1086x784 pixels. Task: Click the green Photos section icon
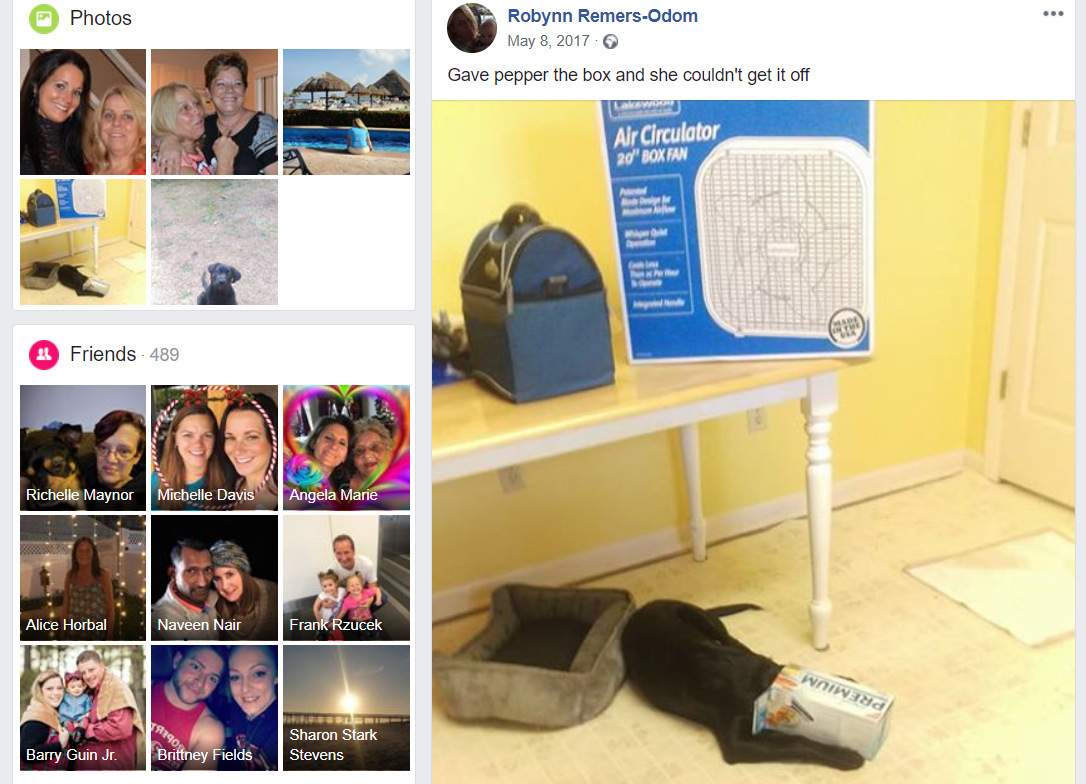click(x=44, y=19)
